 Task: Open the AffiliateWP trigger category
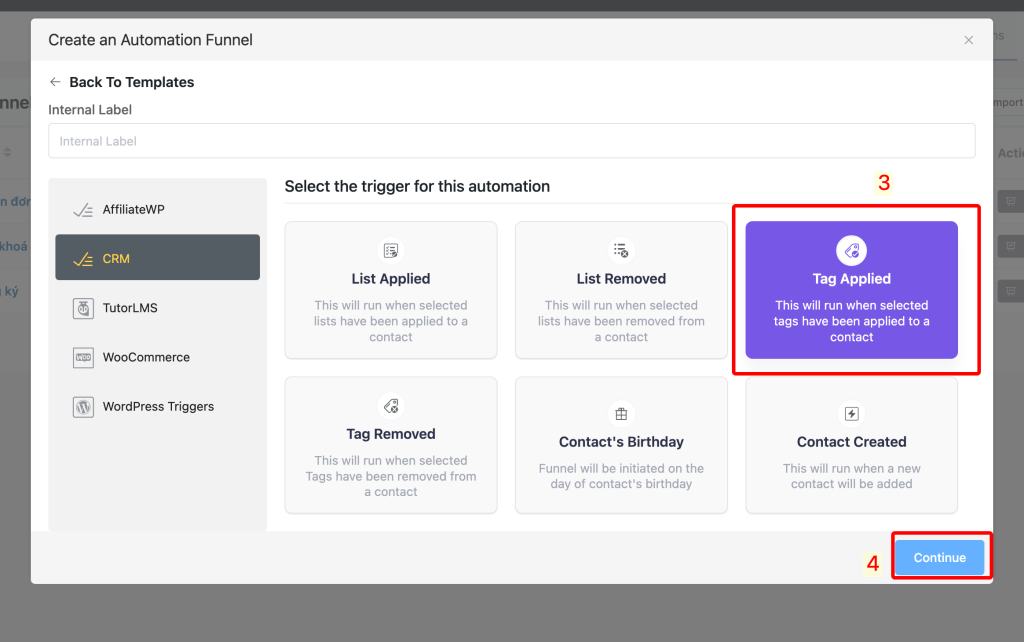tap(133, 210)
